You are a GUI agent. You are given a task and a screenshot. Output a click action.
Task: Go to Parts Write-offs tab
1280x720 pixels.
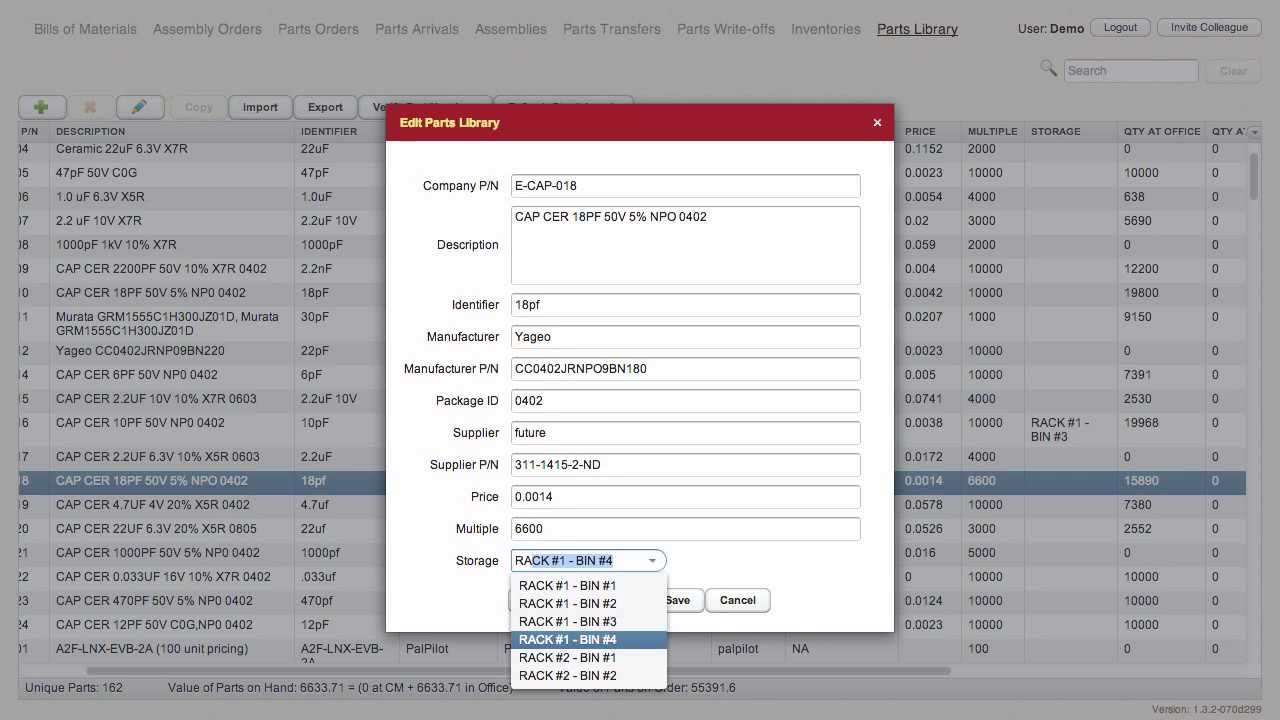726,29
